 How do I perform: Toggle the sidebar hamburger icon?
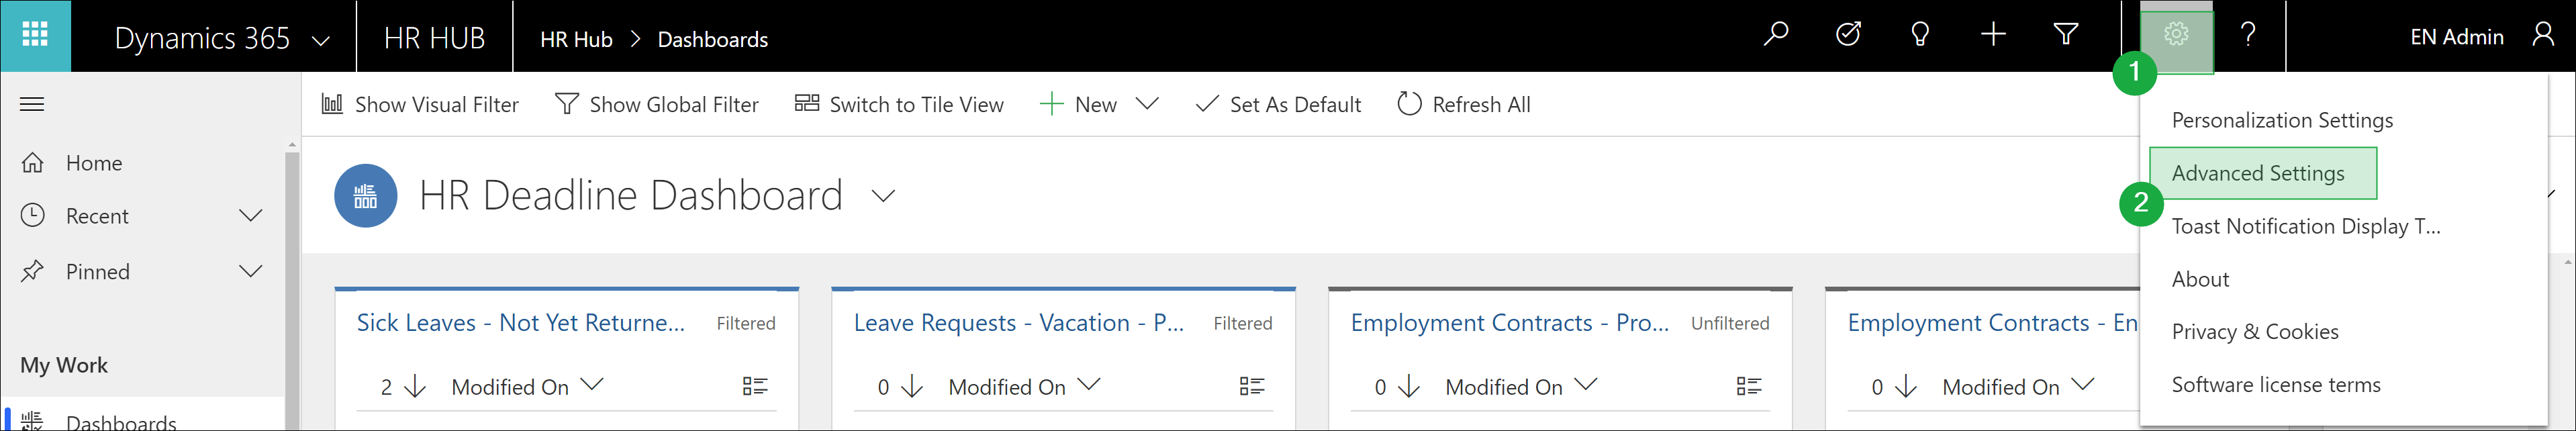(31, 103)
